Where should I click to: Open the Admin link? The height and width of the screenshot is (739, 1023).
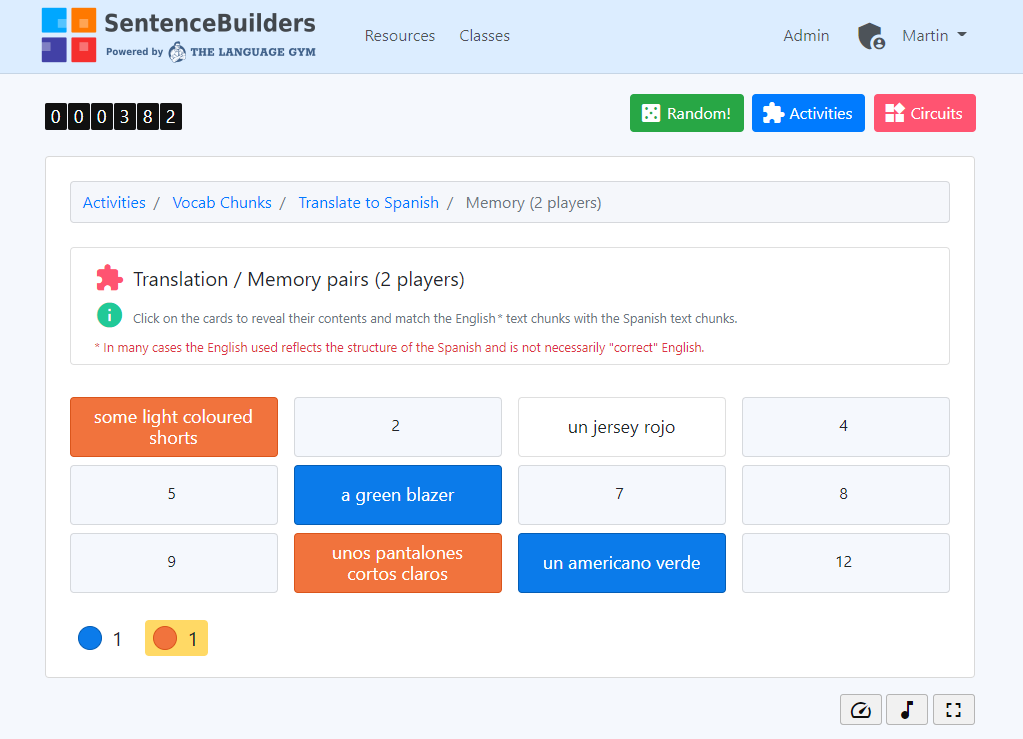(806, 36)
